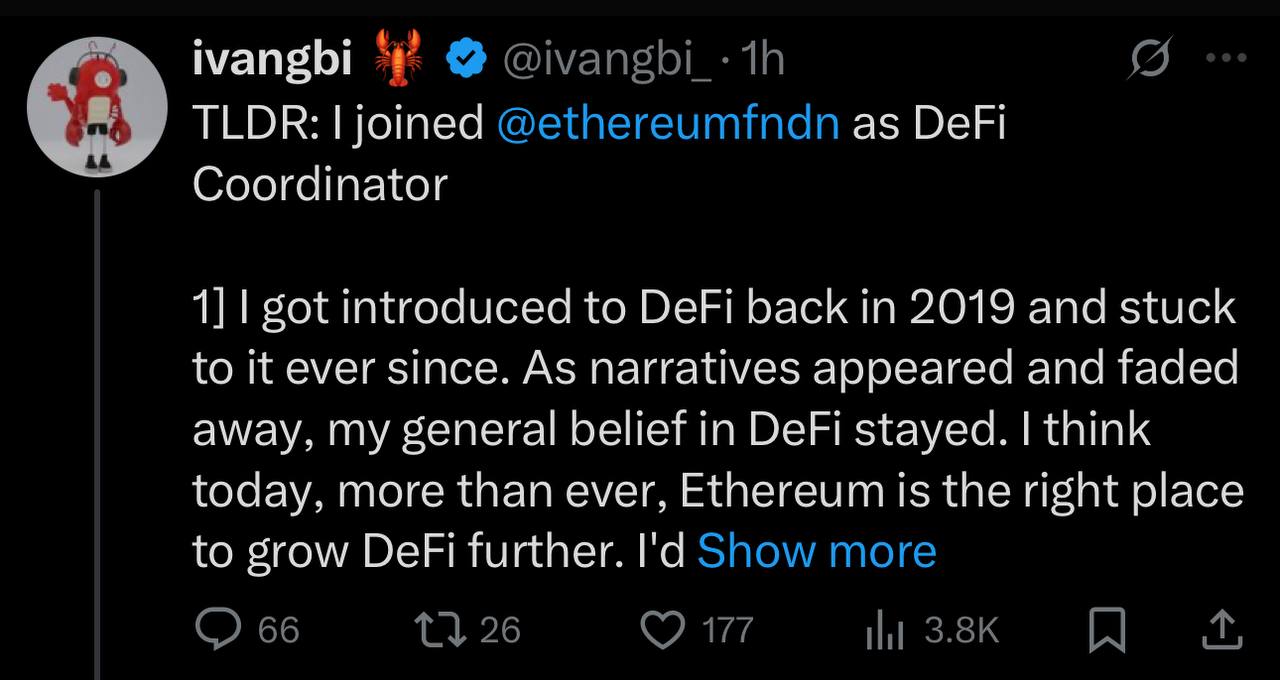The height and width of the screenshot is (680, 1280).
Task: Open the three-dot more options menu
Action: [1226, 58]
